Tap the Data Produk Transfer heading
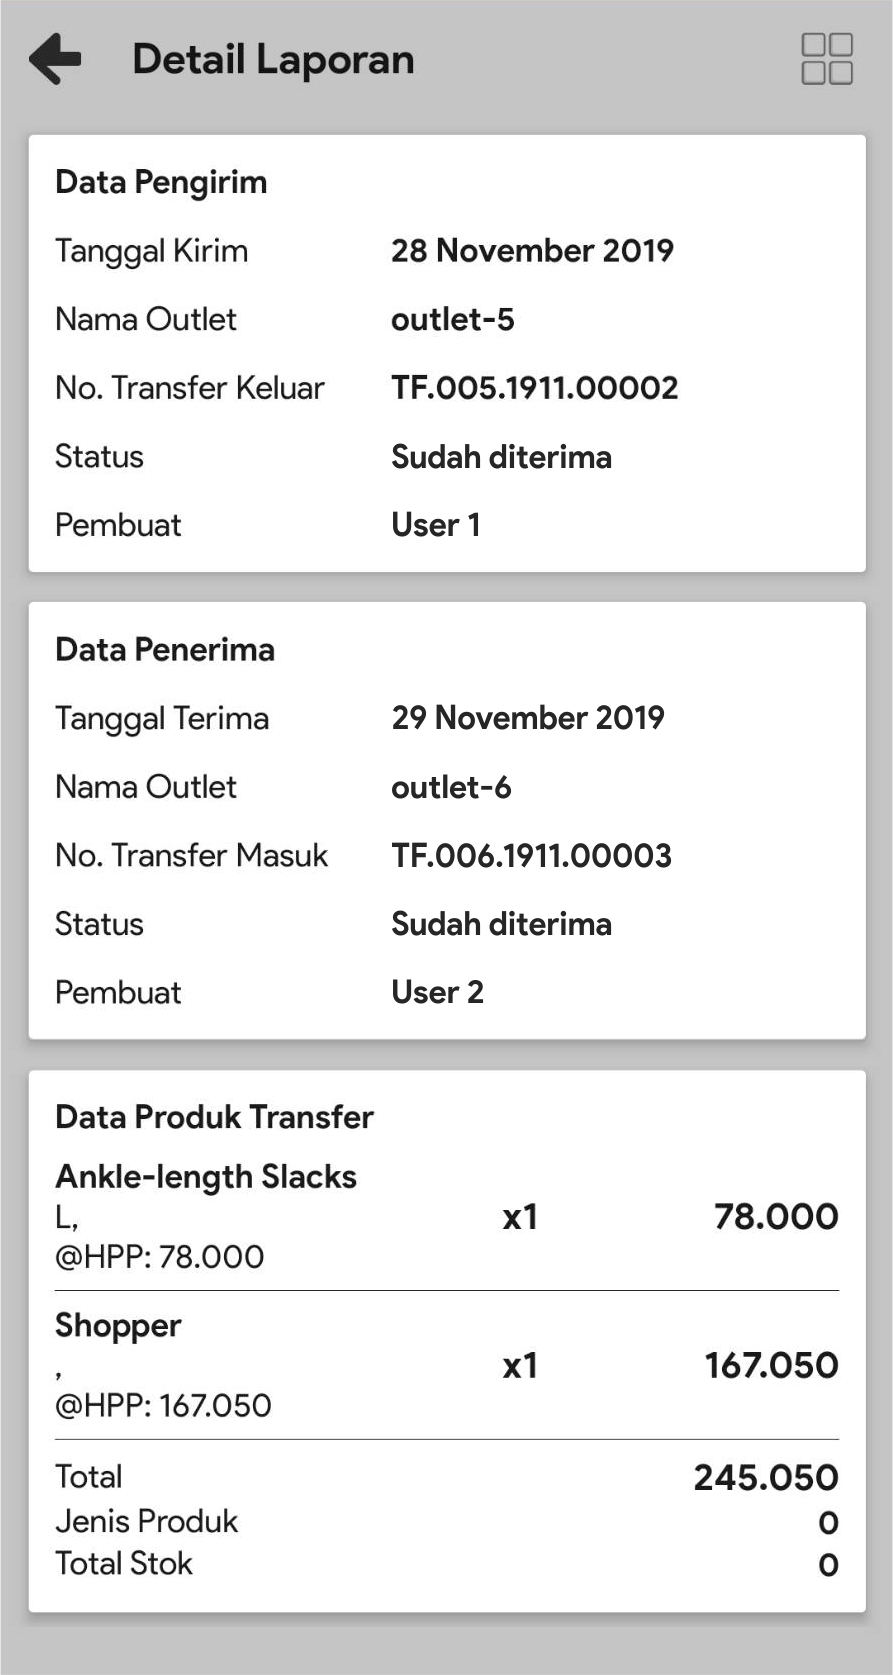This screenshot has height=1675, width=893. click(x=214, y=1117)
